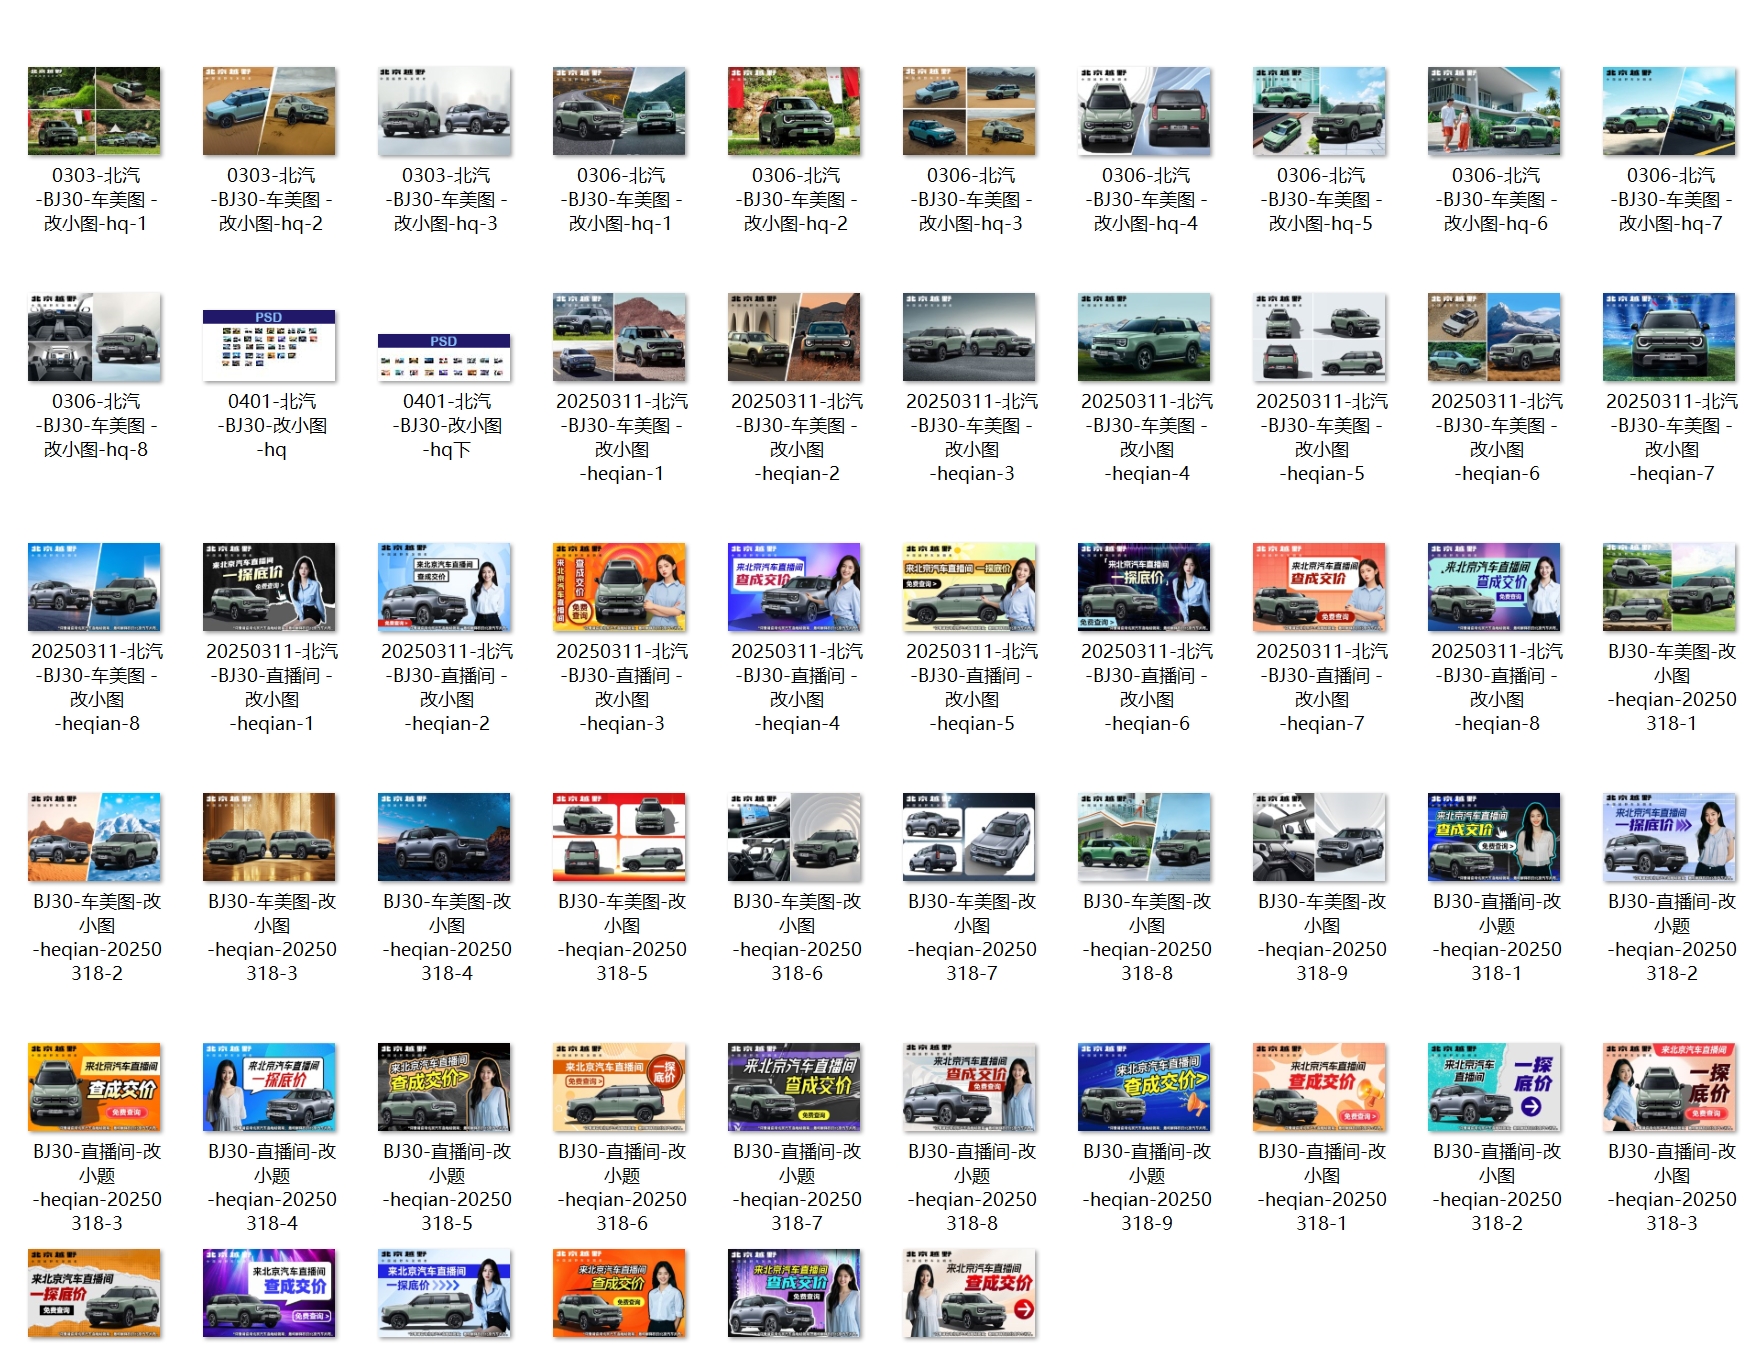Click file name 20250311-北汽-BJ30-直播间-改小图-heqian-8
This screenshot has width=1761, height=1347.
click(1497, 687)
